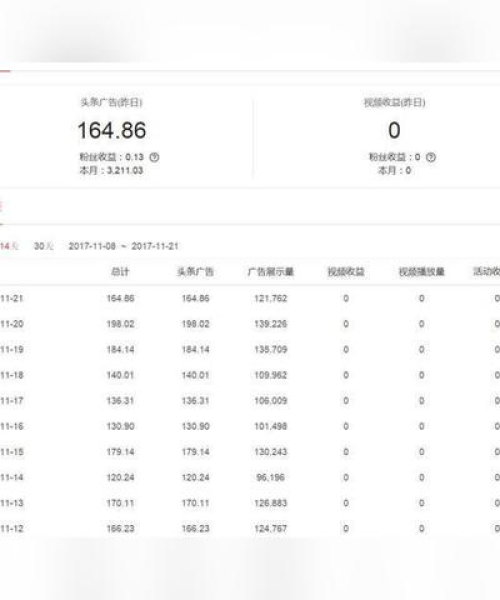Click the 头条广告(昨日) card title
Screen dimensions: 500x600
(x=111, y=103)
